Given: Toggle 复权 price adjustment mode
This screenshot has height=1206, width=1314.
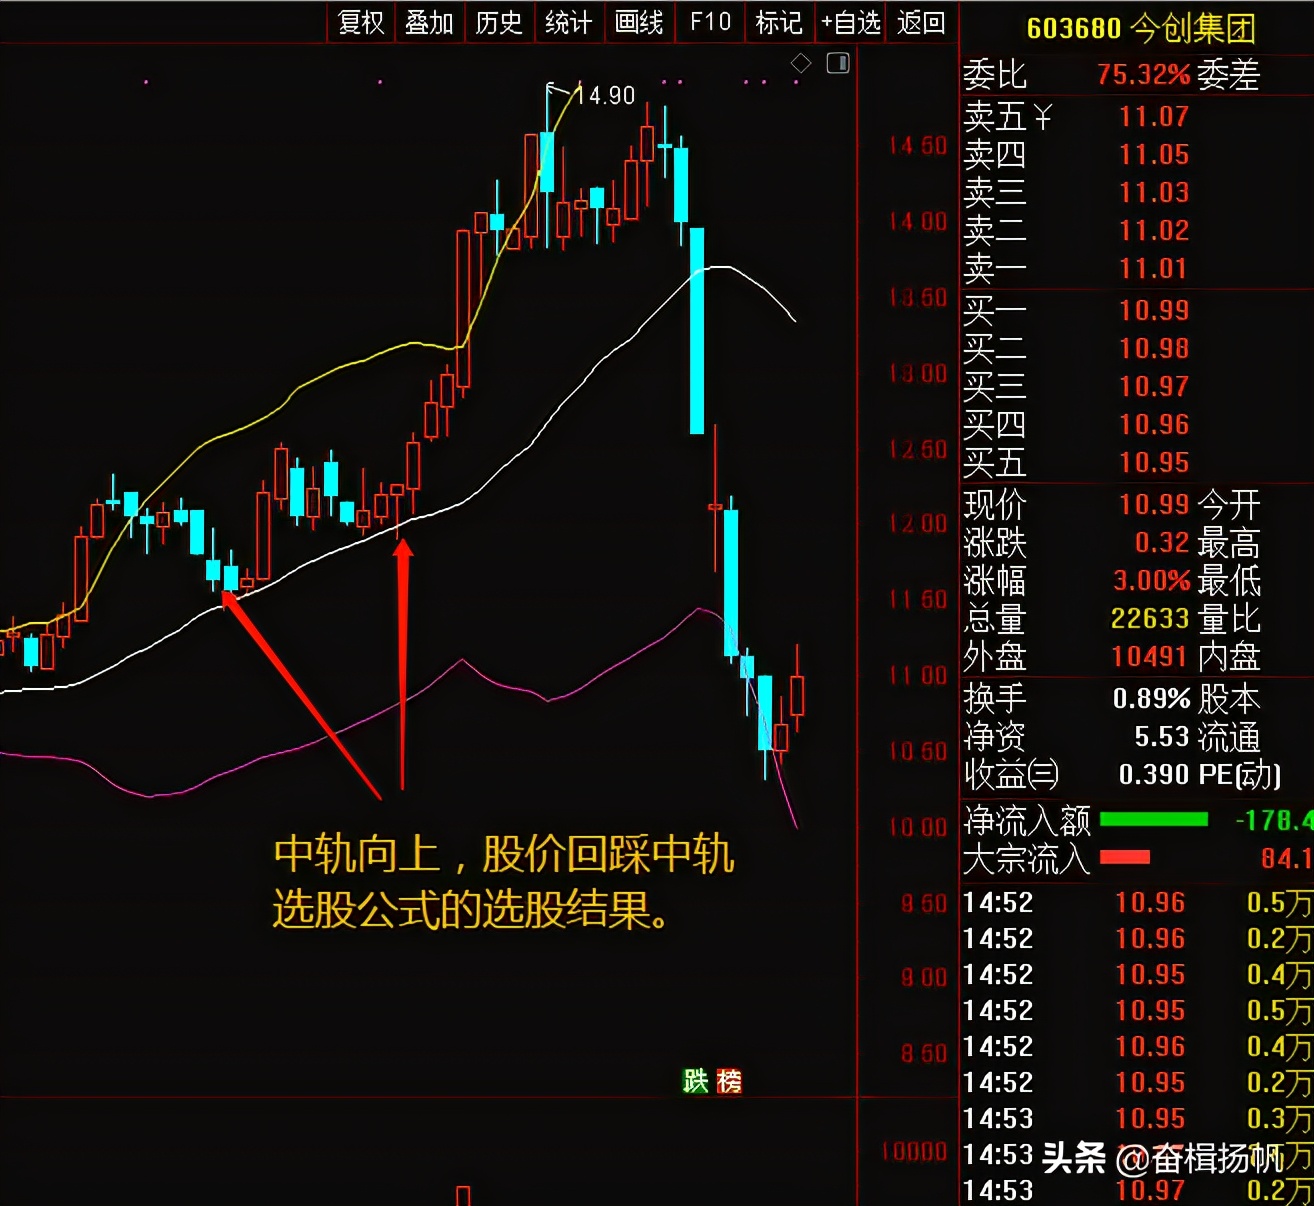Looking at the screenshot, I should pyautogui.click(x=359, y=20).
